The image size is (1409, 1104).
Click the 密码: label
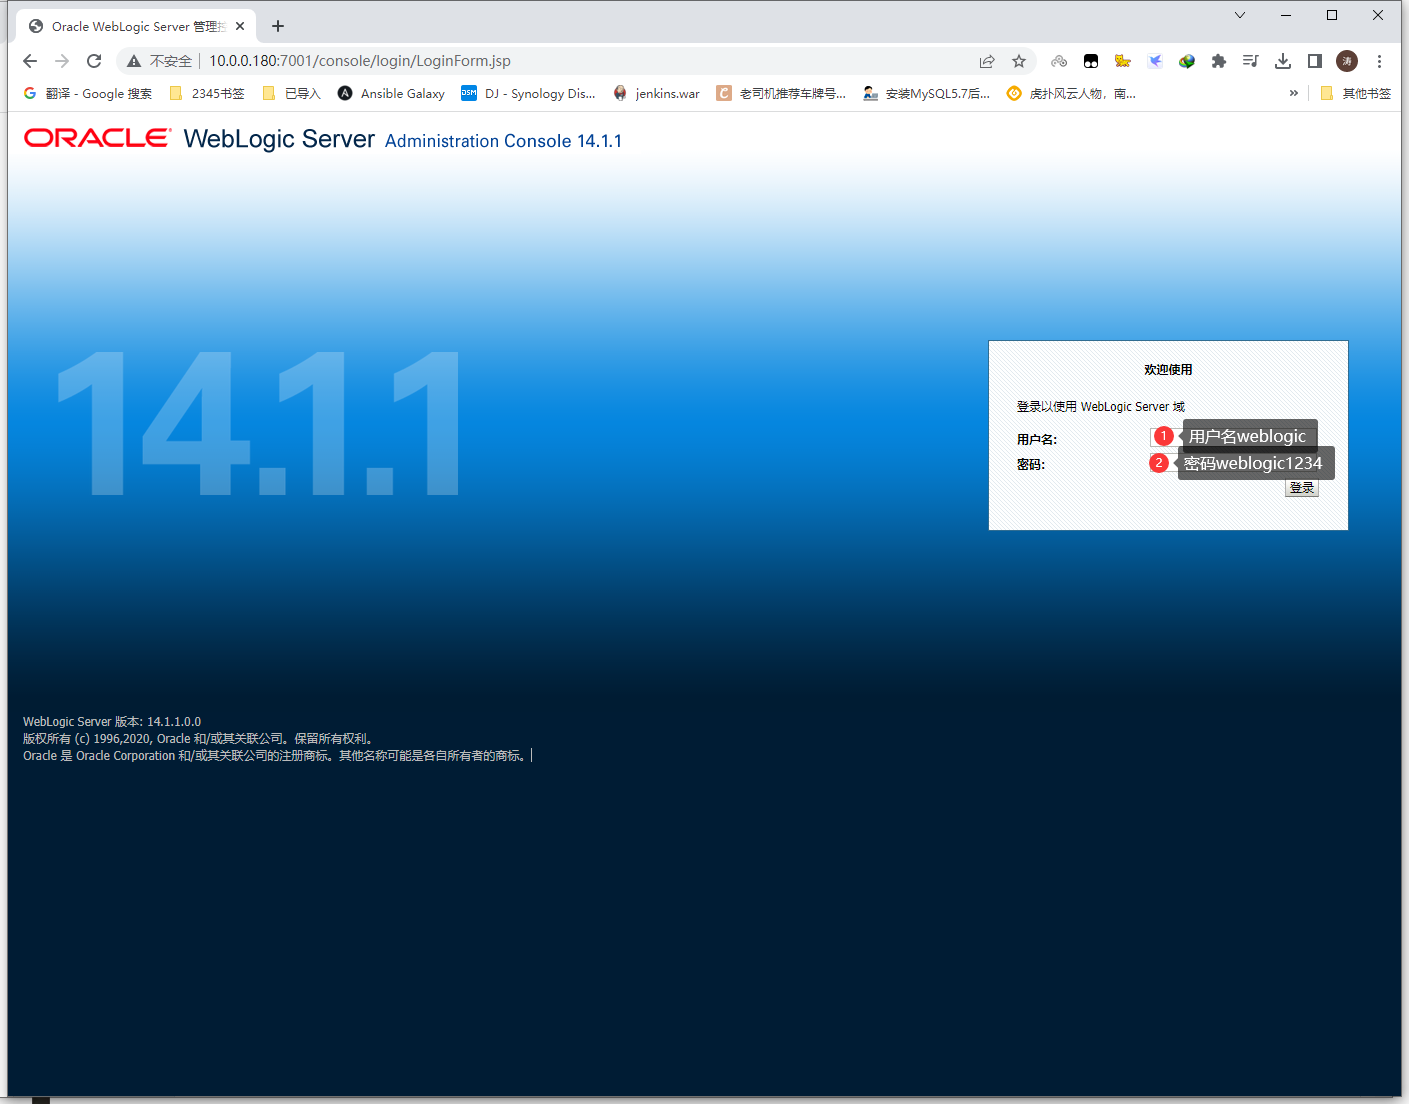pyautogui.click(x=1031, y=465)
